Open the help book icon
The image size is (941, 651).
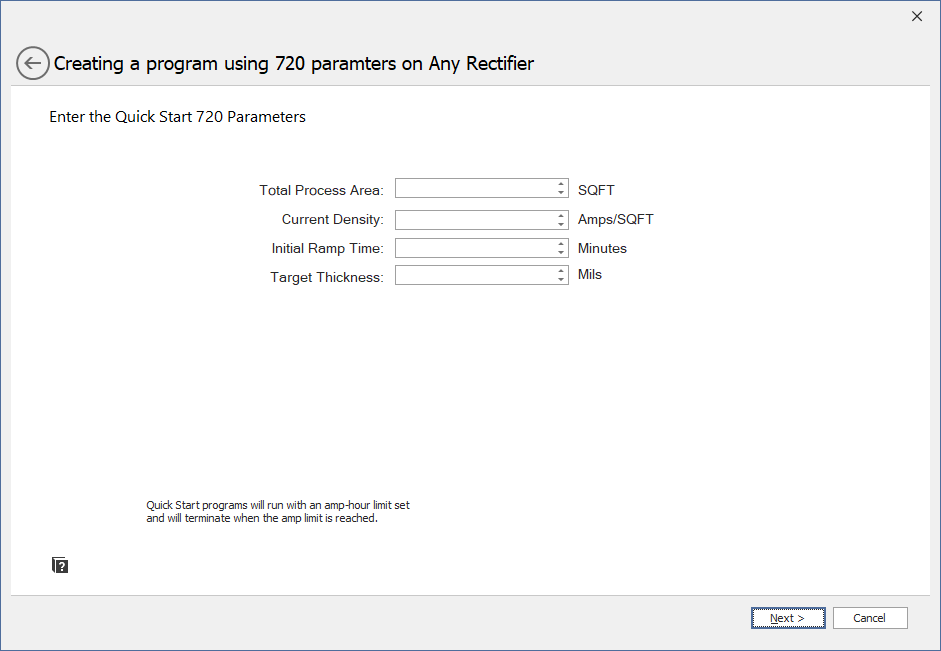pos(60,566)
